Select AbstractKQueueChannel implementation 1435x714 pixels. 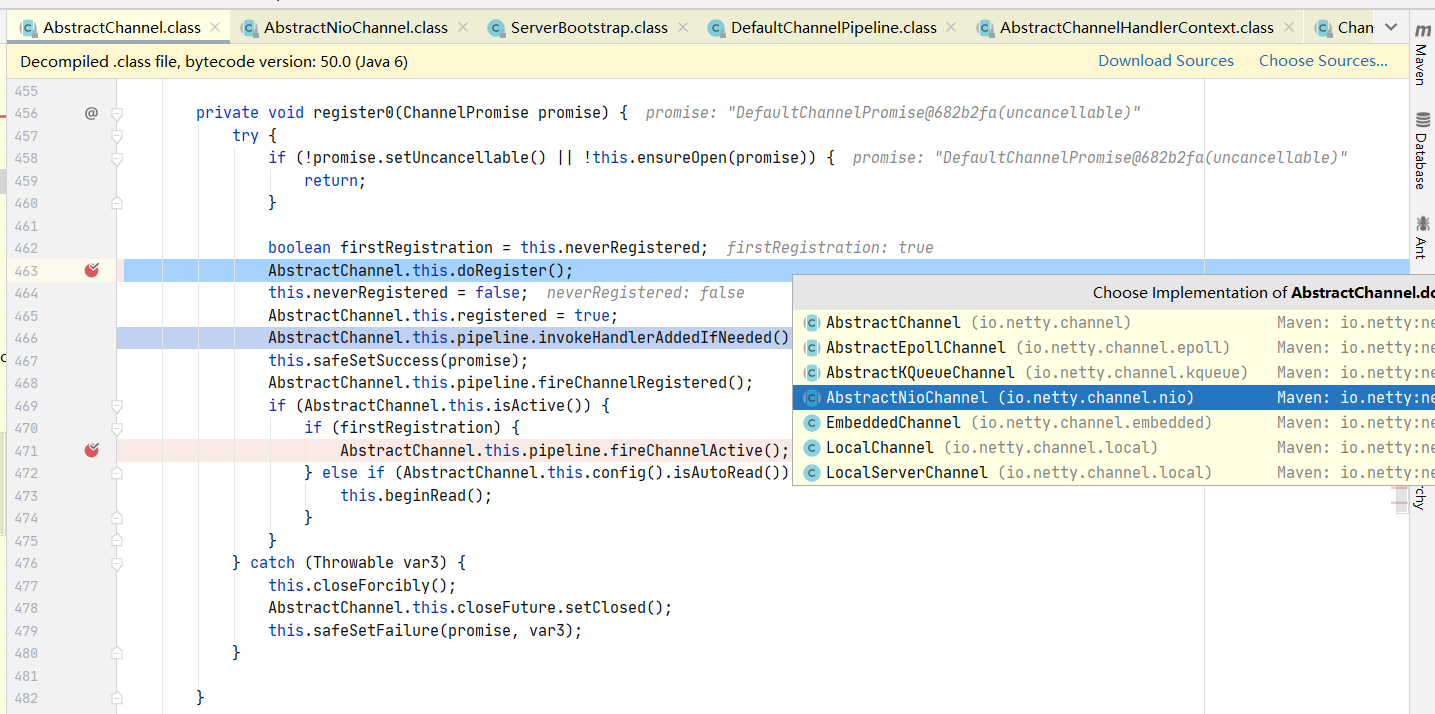pos(1114,373)
